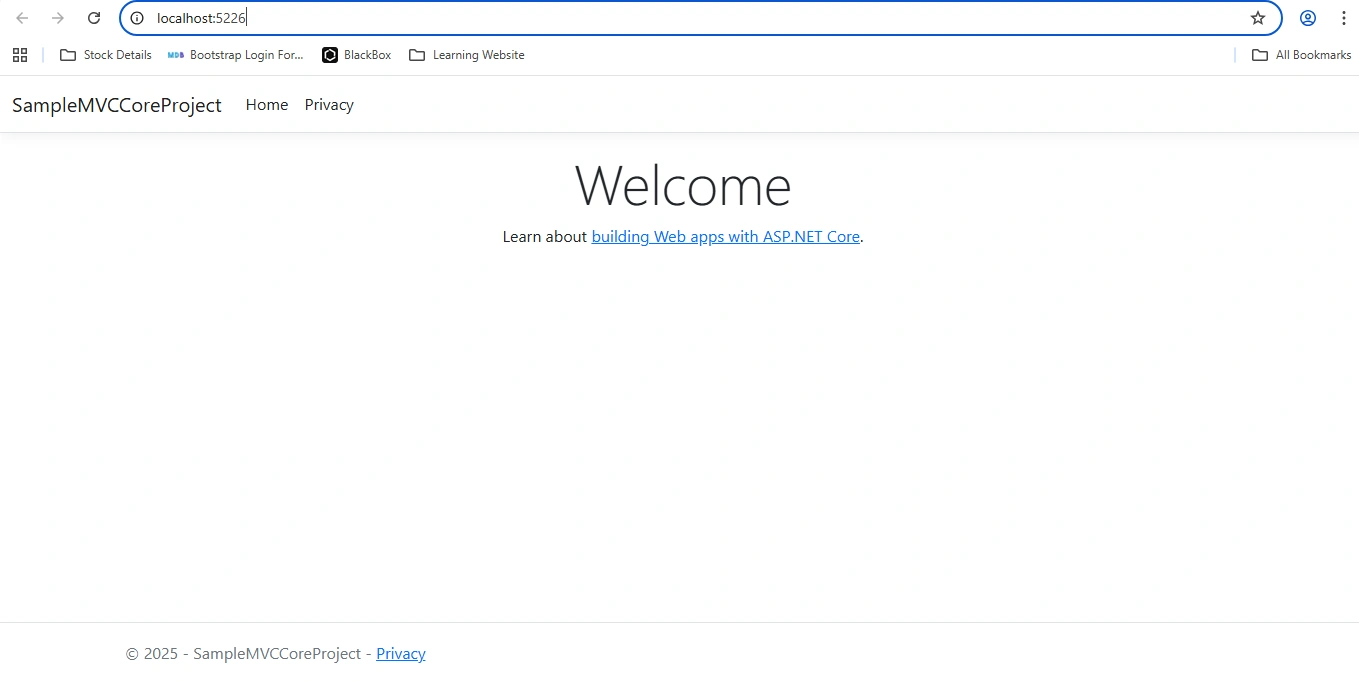The height and width of the screenshot is (681, 1359).
Task: Go to Home in navbar
Action: (267, 105)
